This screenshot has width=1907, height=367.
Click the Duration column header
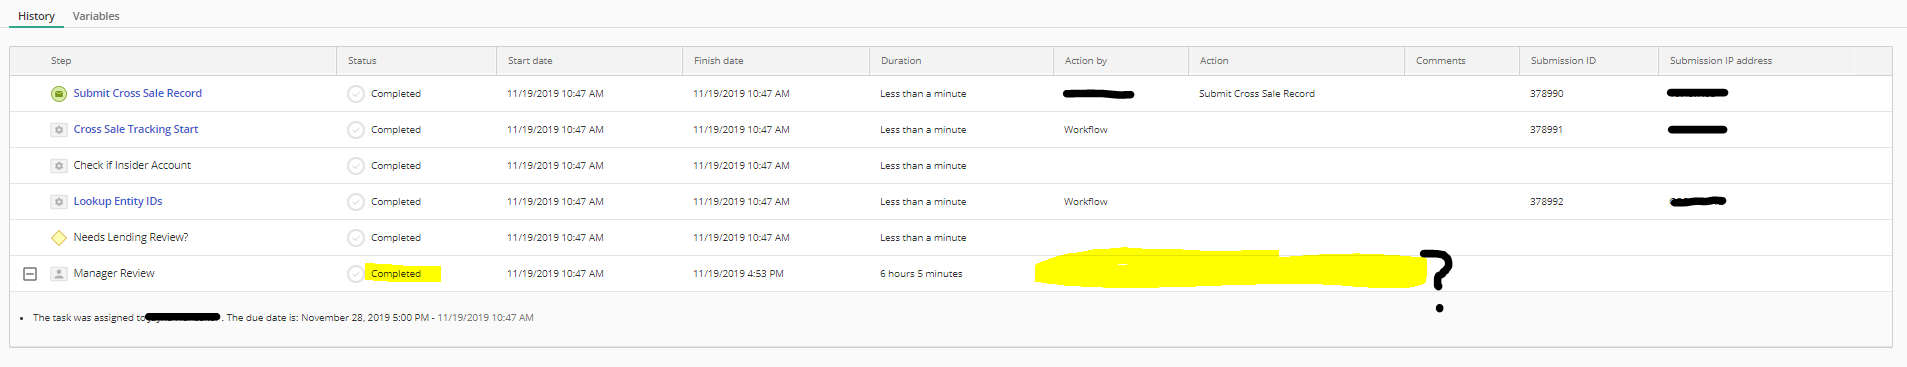click(901, 61)
